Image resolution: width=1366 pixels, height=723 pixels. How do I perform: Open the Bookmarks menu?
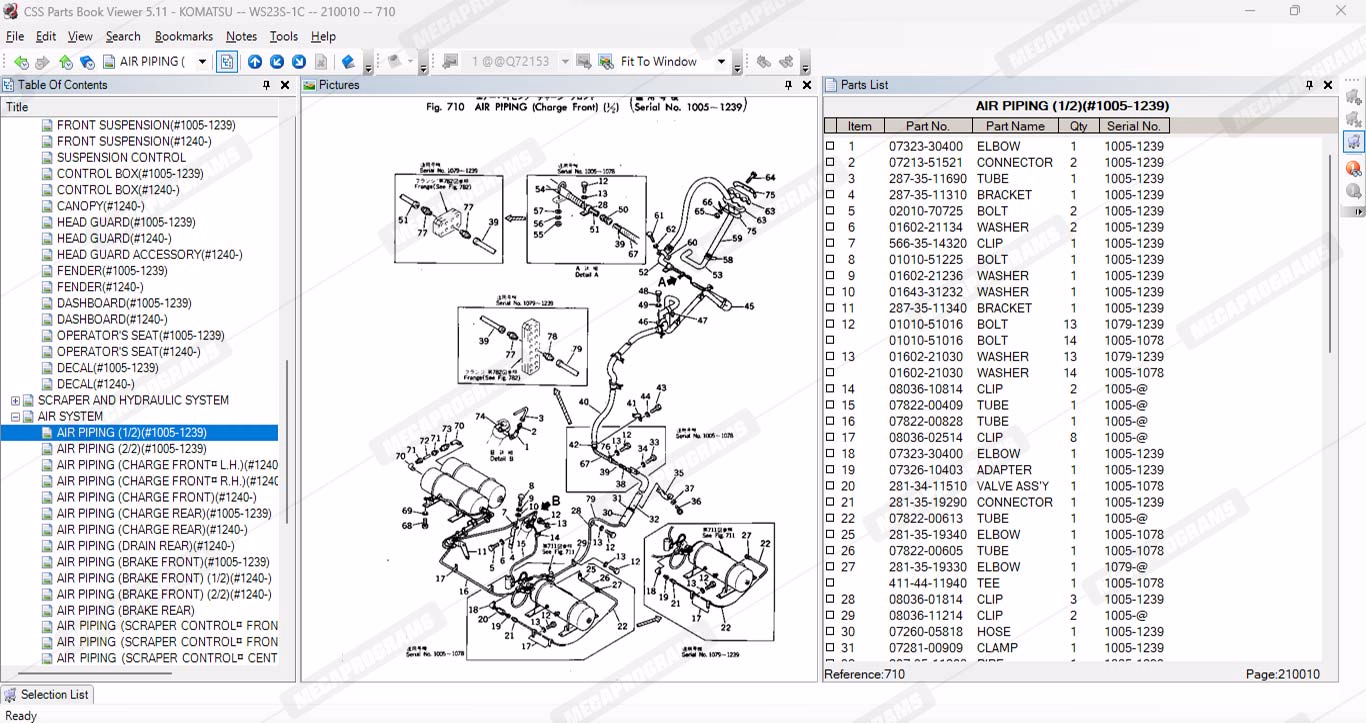tap(183, 36)
